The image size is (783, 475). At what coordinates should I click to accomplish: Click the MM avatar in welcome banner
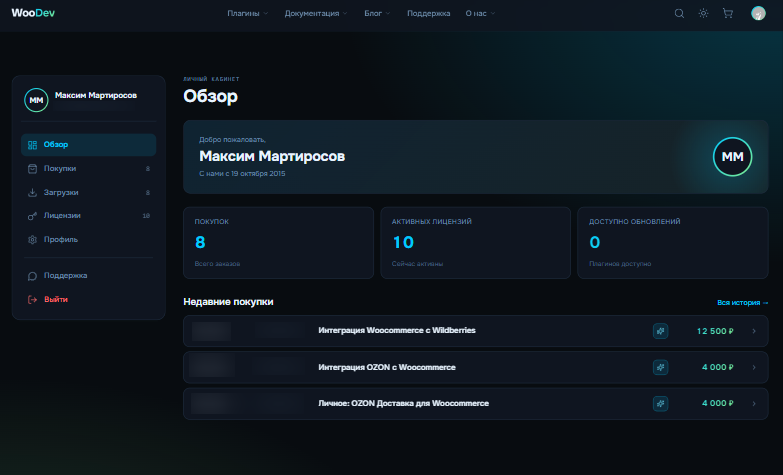pos(732,157)
